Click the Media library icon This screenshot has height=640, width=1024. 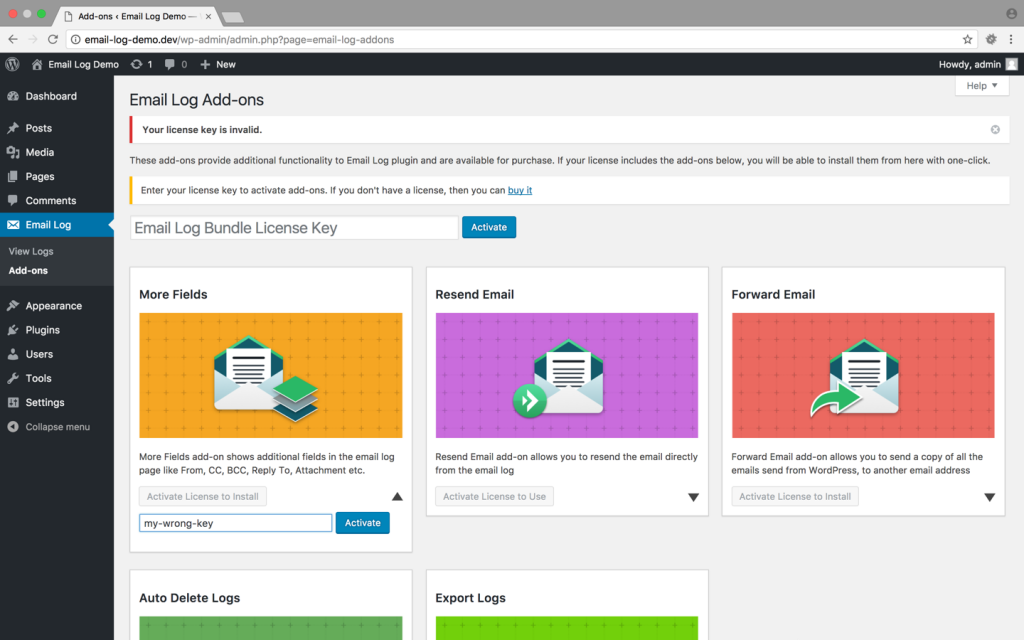click(13, 152)
